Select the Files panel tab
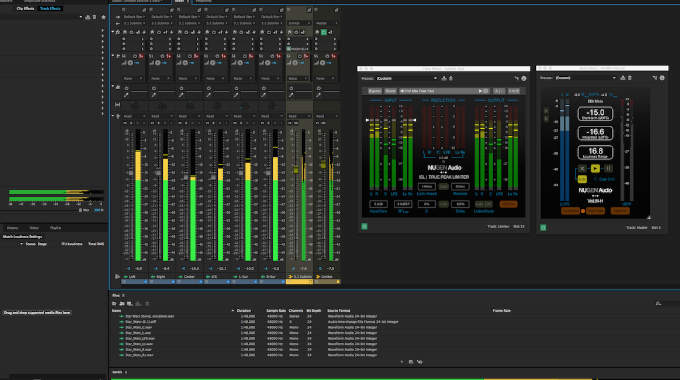Screen dimensions: 680x380 click(x=116, y=295)
